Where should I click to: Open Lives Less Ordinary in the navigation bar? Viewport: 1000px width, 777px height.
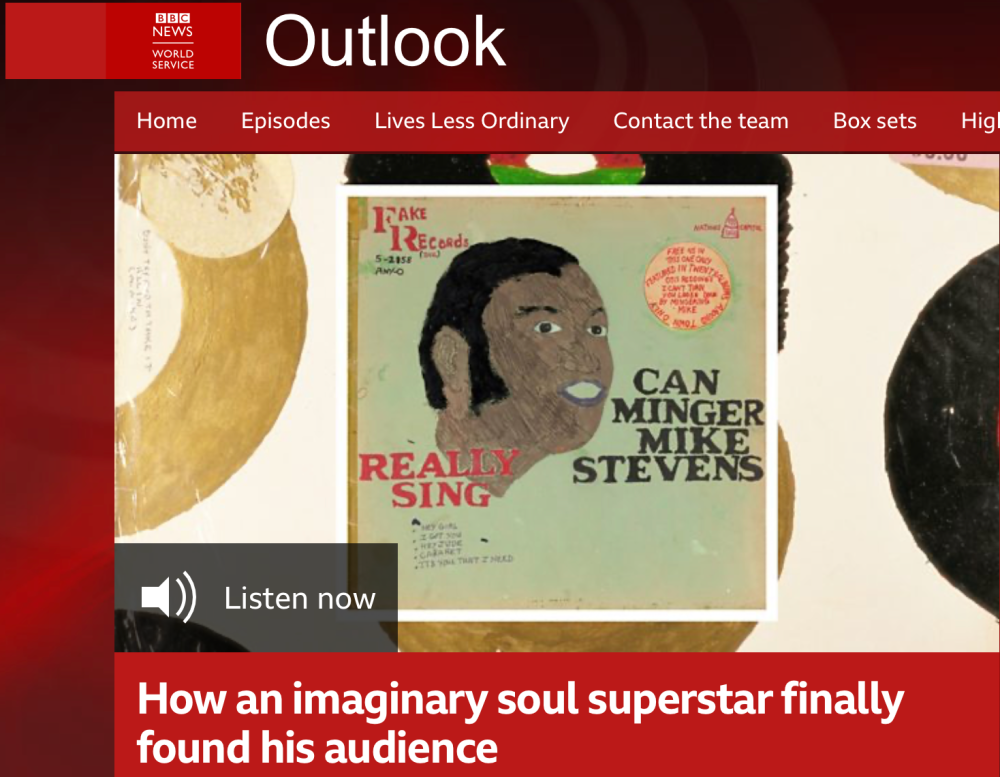[x=472, y=121]
